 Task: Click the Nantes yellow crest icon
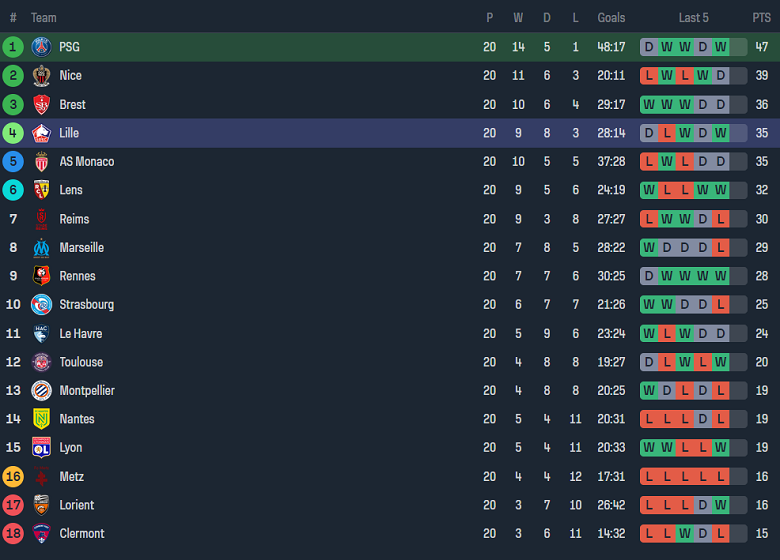point(41,419)
